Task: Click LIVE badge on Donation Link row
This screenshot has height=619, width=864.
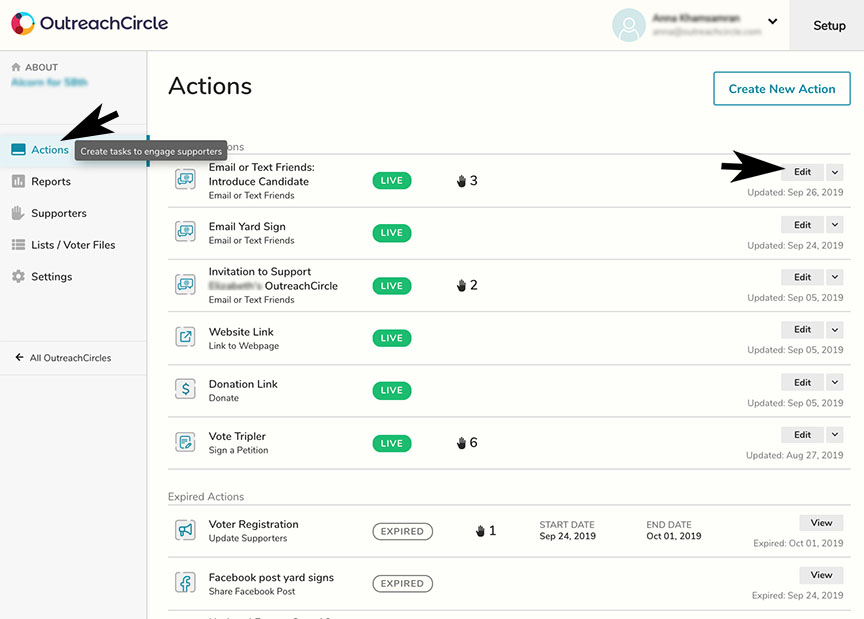Action: pyautogui.click(x=392, y=390)
